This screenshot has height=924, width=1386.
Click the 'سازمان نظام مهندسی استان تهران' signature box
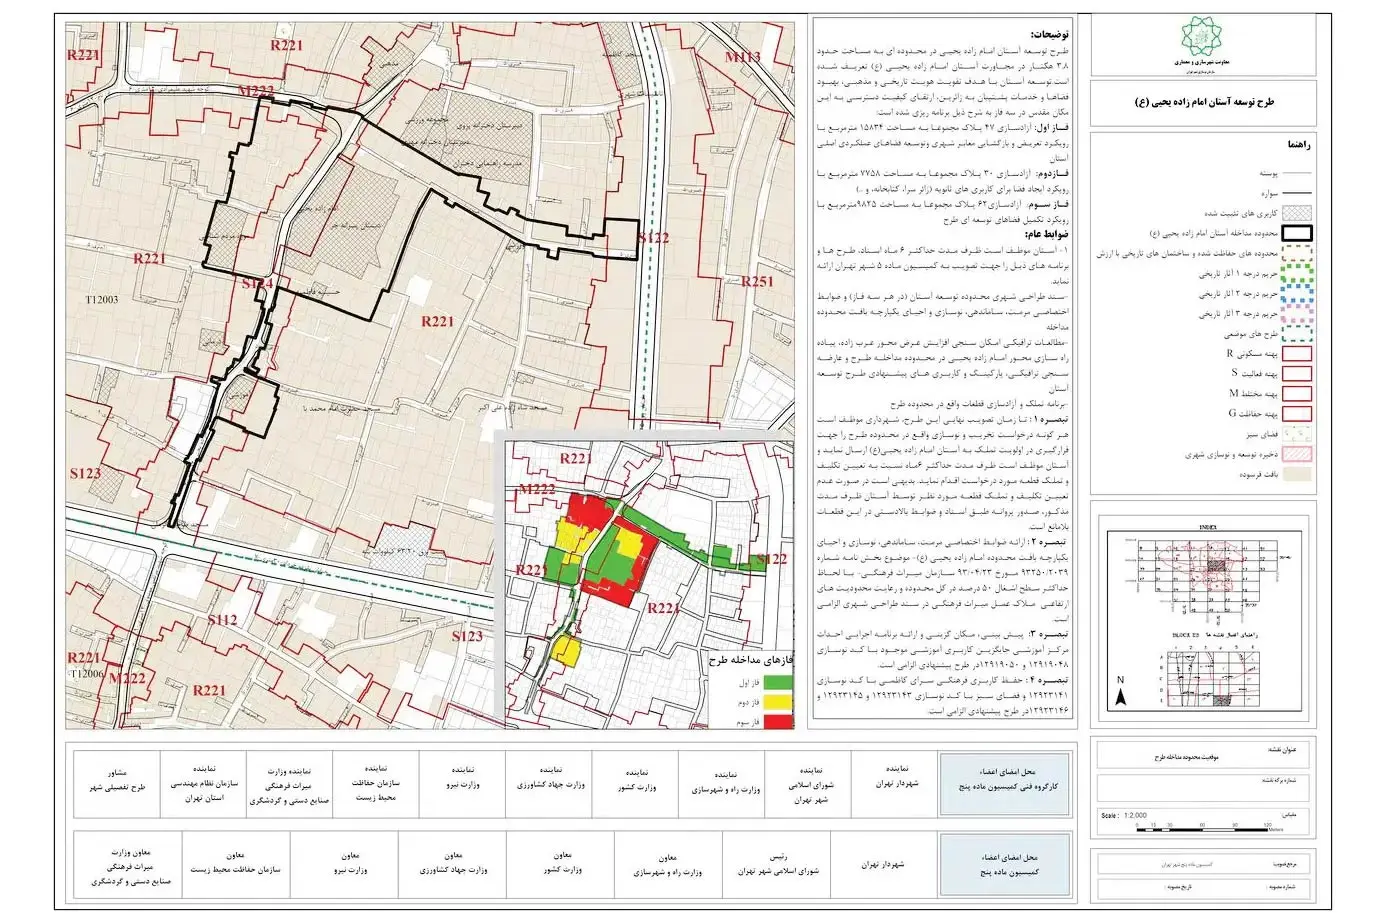(x=205, y=783)
